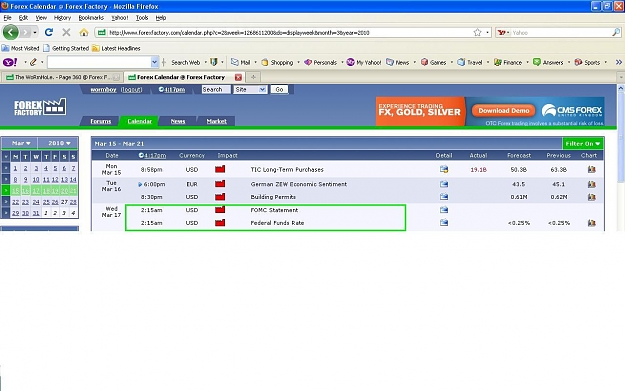Switch to The WoRmHoLe Page 360 tab

coord(63,77)
